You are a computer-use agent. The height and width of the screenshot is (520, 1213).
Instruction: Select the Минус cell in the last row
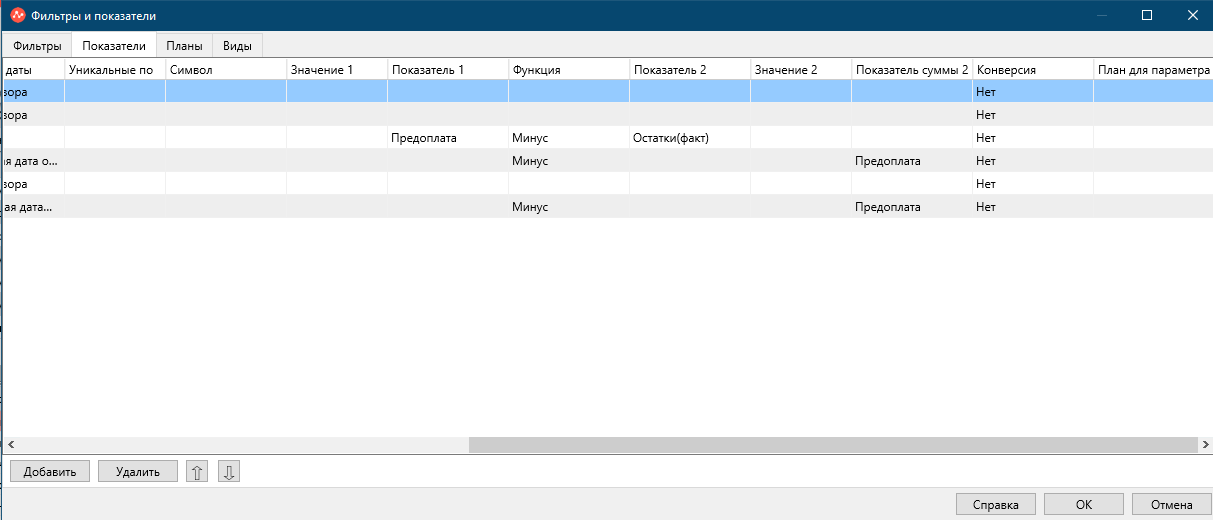569,207
